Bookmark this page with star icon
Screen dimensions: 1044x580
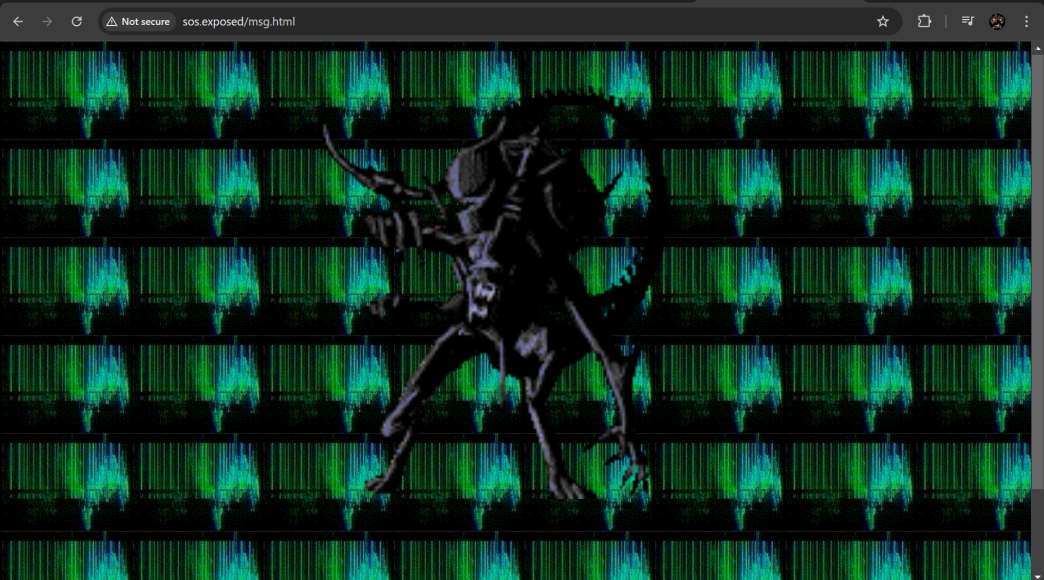pos(883,21)
